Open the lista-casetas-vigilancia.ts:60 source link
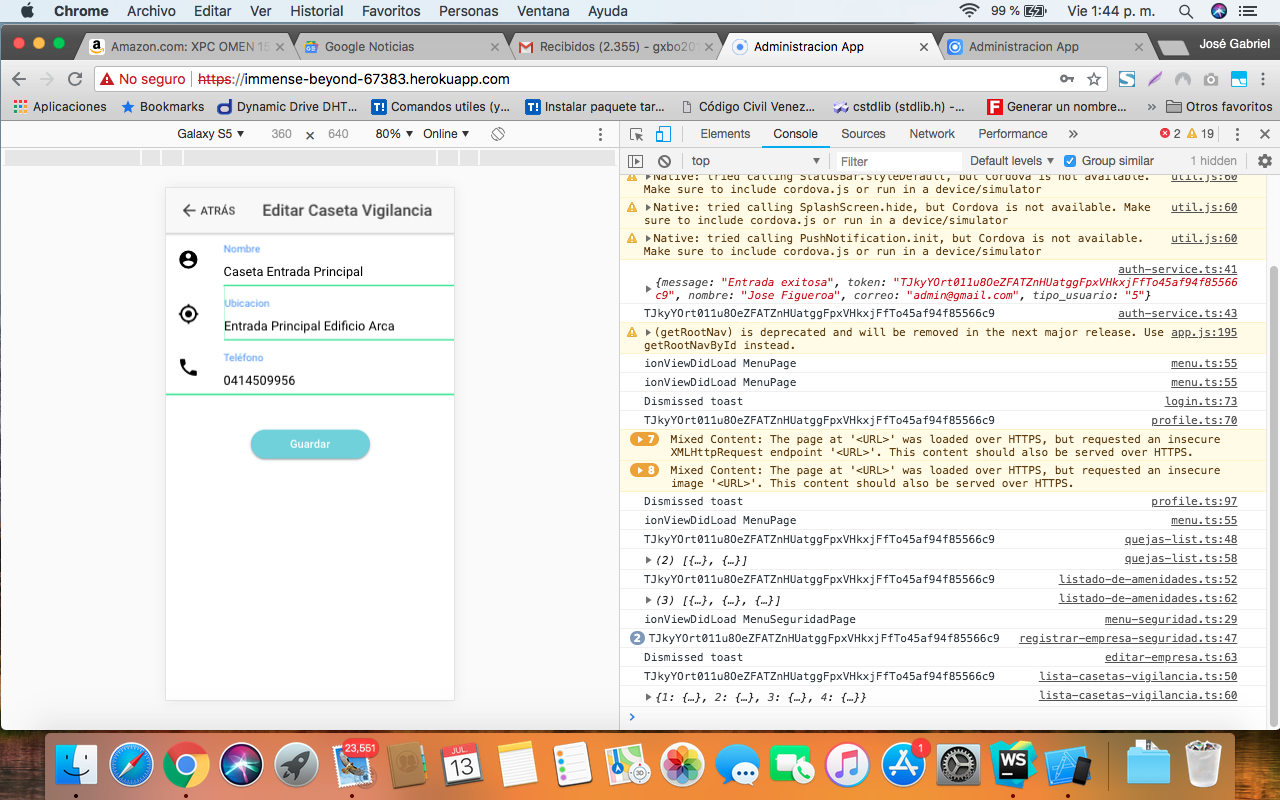 1137,696
